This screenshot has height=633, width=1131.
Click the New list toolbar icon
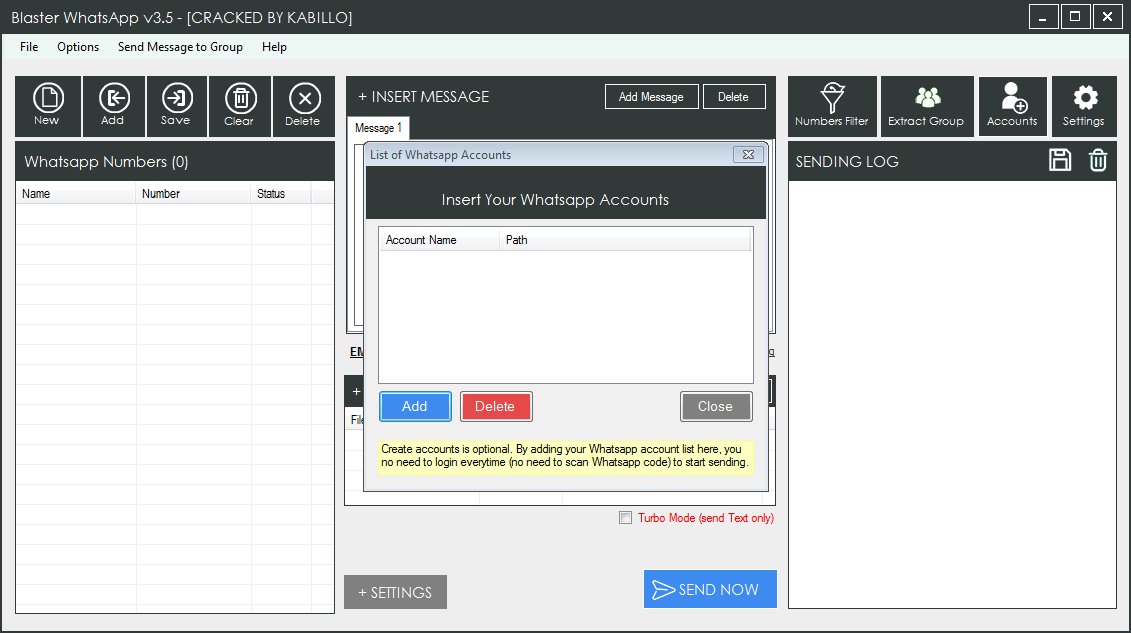tap(48, 106)
